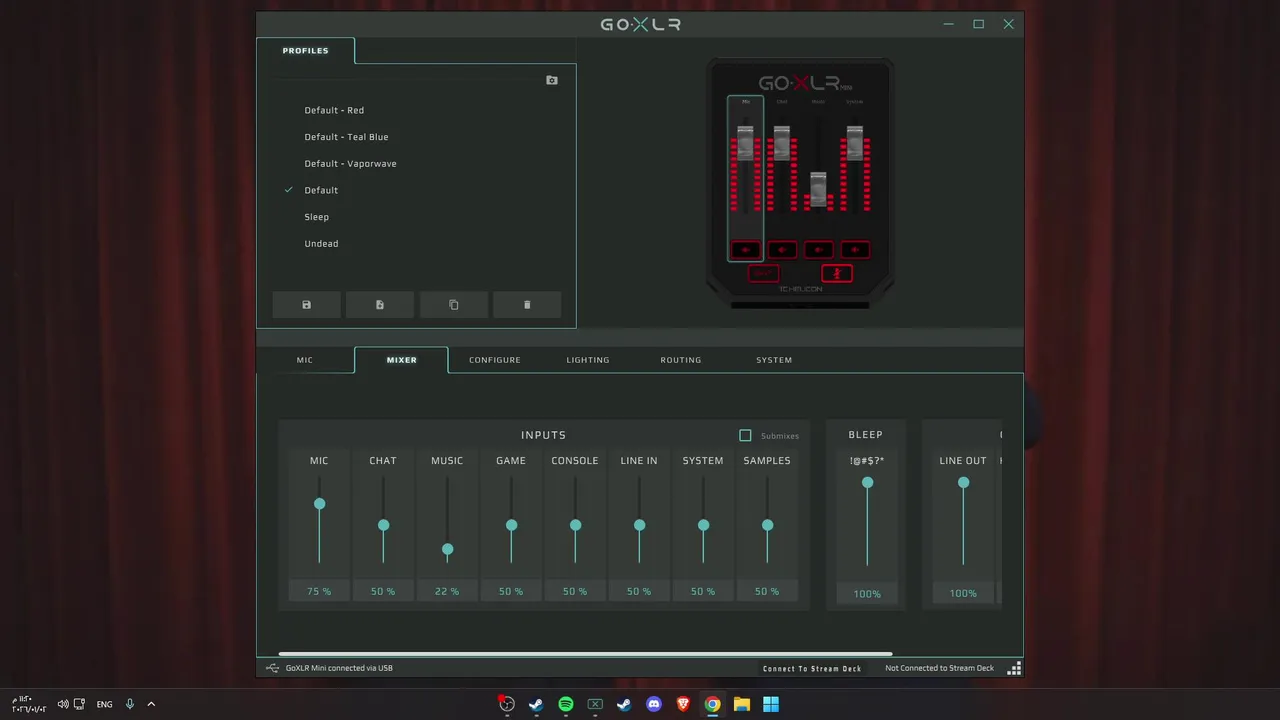Click the copy profile icon

tap(453, 305)
